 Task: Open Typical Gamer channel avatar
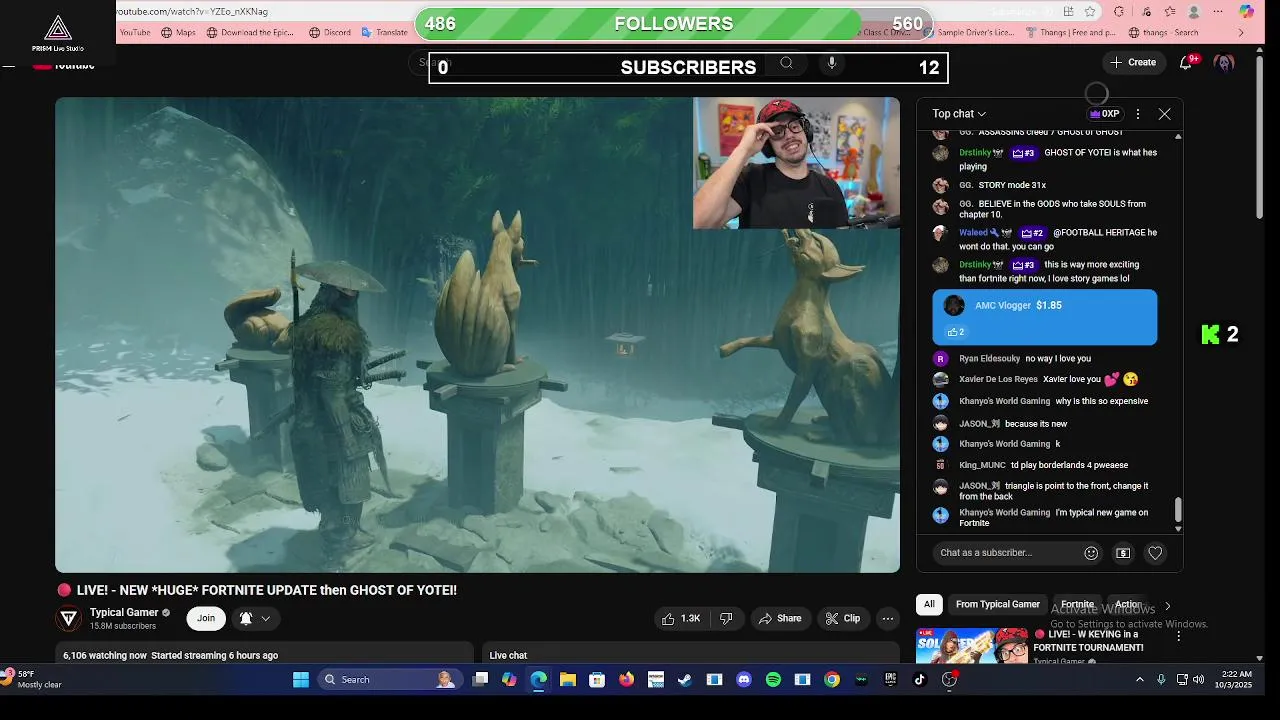[69, 618]
